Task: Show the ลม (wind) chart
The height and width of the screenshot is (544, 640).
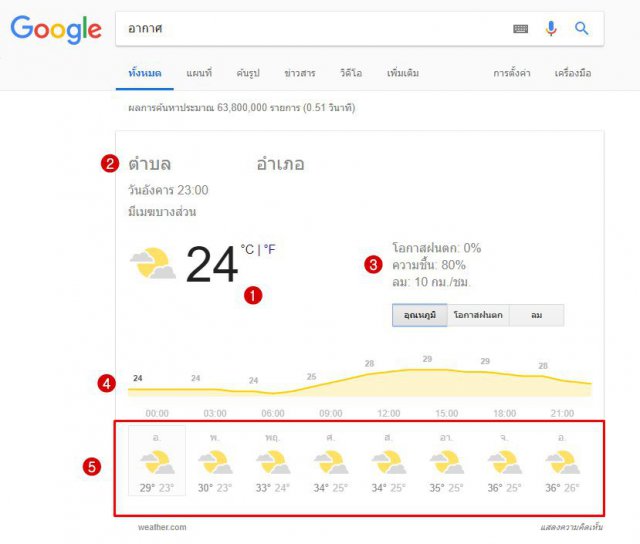Action: 536,316
